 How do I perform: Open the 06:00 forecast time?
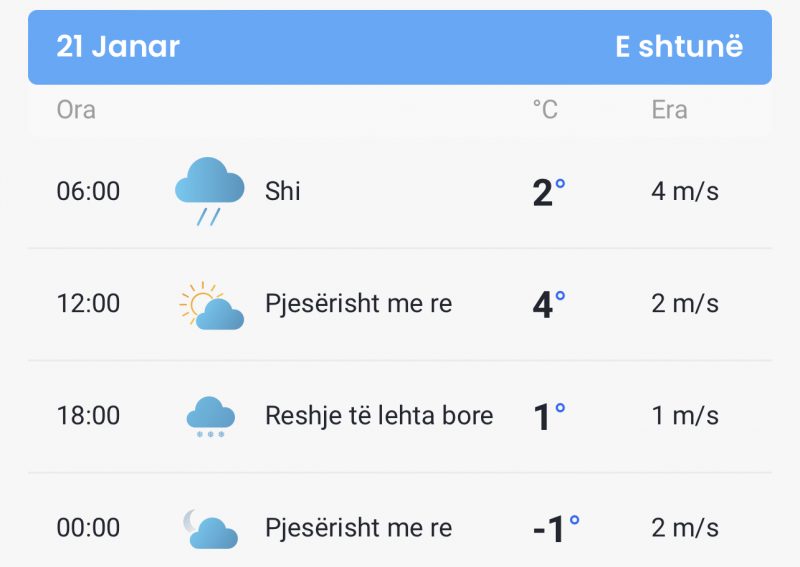88,191
